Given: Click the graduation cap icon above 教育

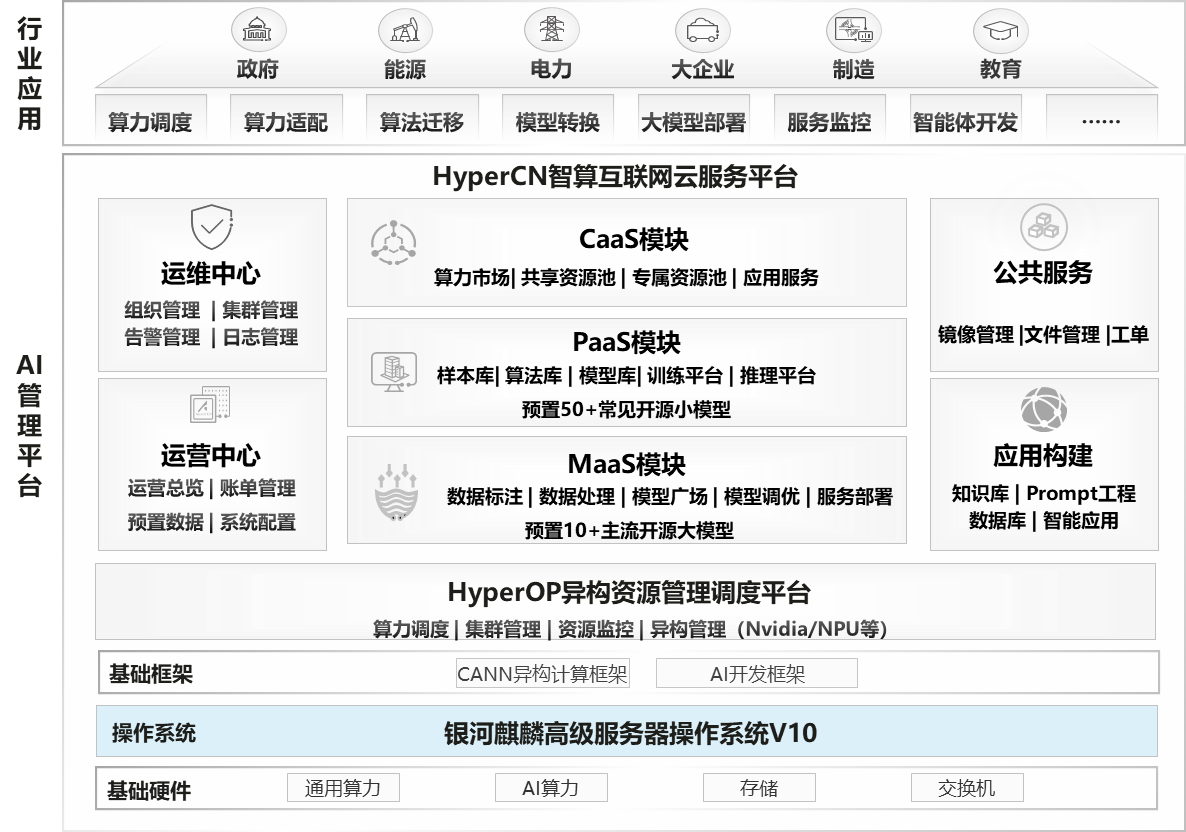Looking at the screenshot, I should 1000,31.
